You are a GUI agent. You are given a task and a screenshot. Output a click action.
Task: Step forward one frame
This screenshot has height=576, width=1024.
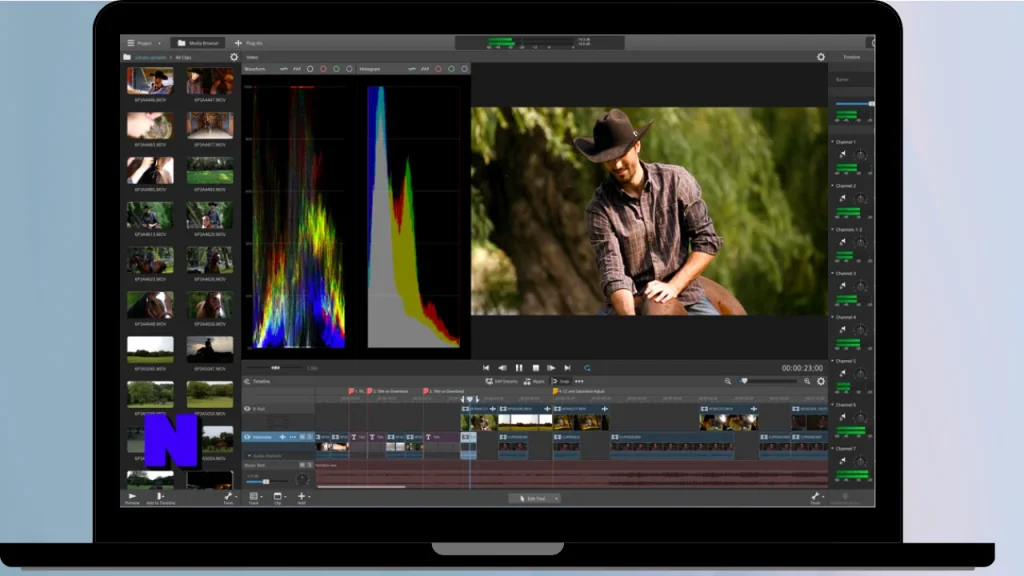click(551, 368)
